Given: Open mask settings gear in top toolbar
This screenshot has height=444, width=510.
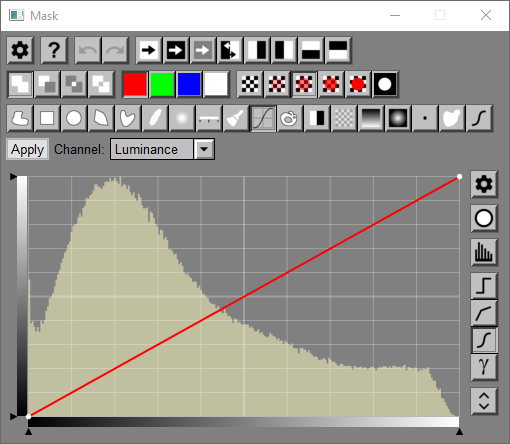Looking at the screenshot, I should (20, 50).
